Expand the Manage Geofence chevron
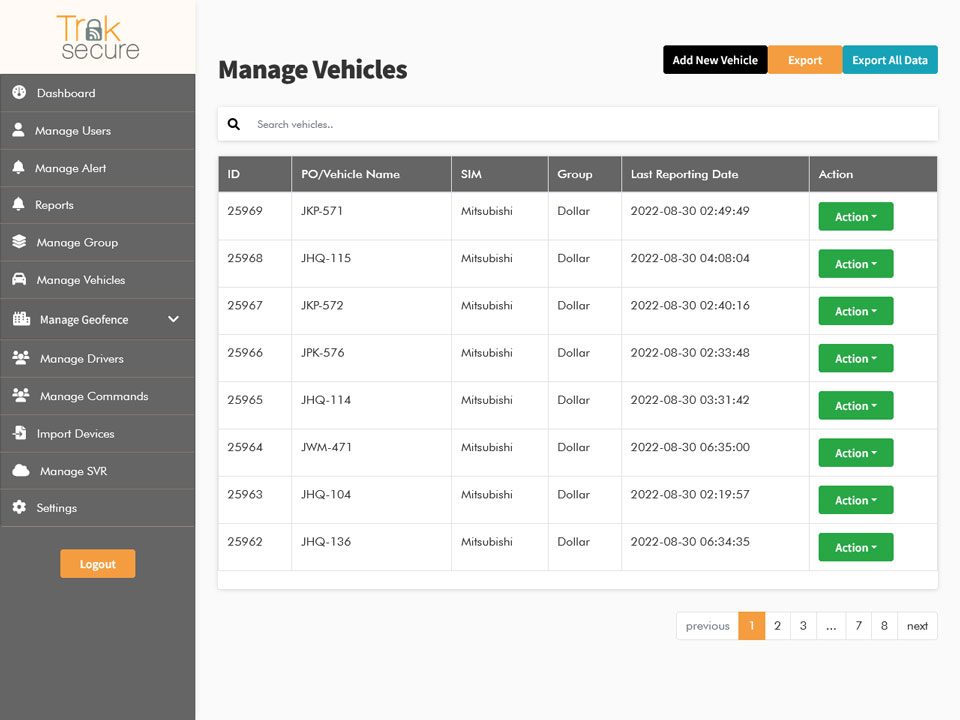Screen dimensions: 960x720 [x=173, y=319]
